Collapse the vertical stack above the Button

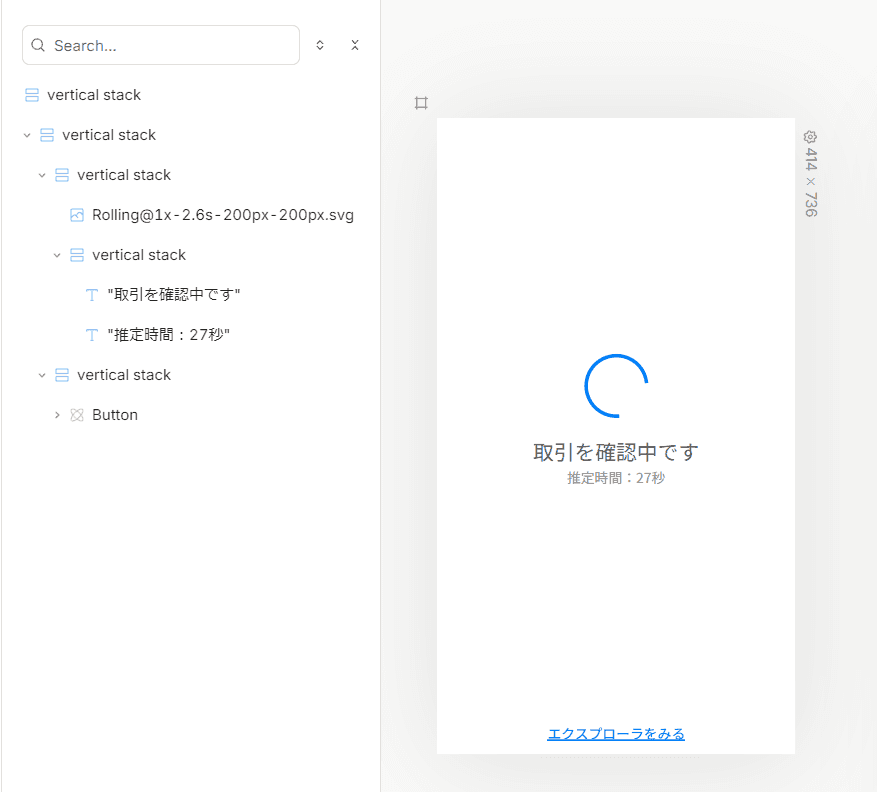42,375
